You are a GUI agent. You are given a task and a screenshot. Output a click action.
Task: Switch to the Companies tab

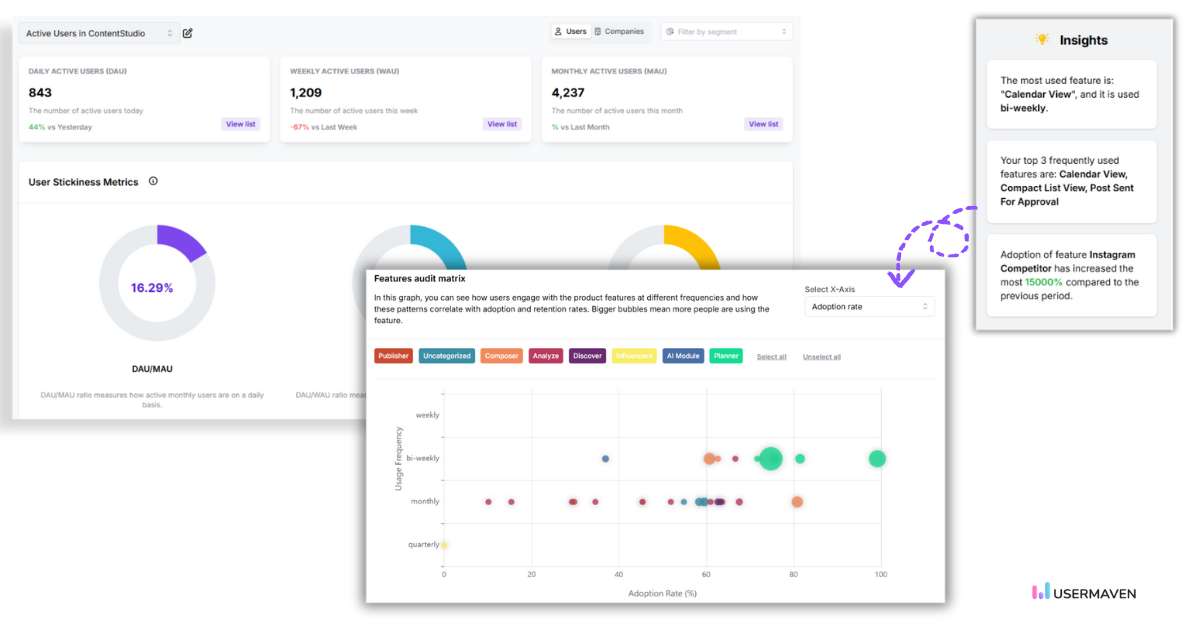tap(619, 32)
